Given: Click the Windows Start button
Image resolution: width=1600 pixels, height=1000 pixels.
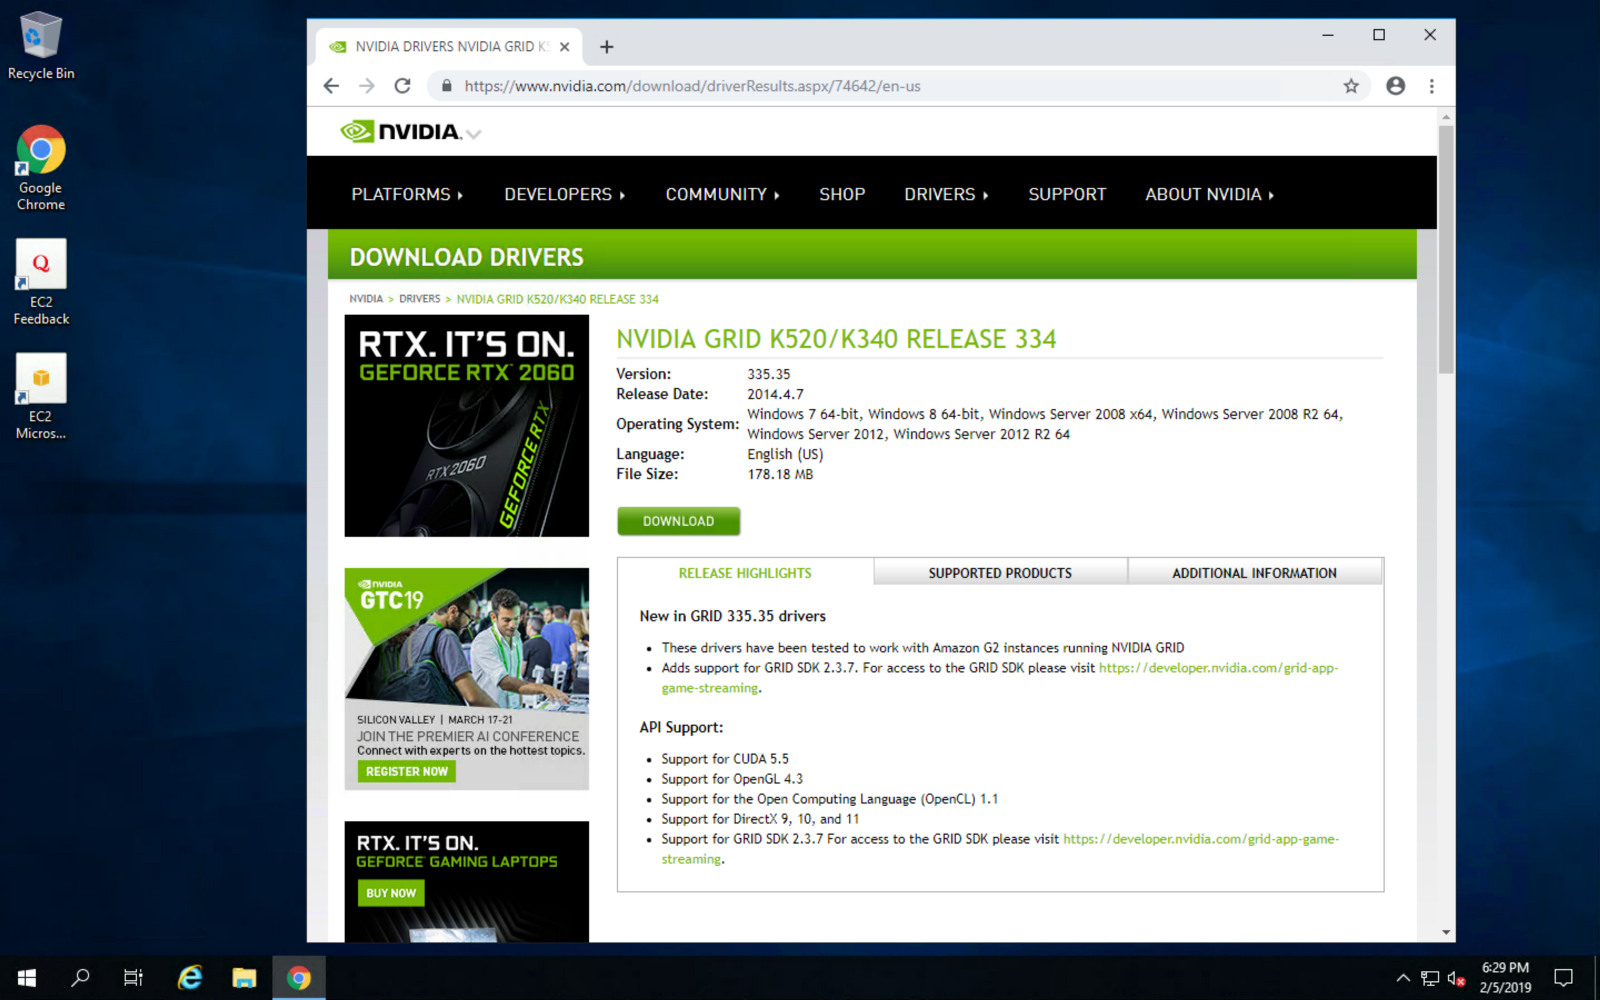Looking at the screenshot, I should [27, 977].
